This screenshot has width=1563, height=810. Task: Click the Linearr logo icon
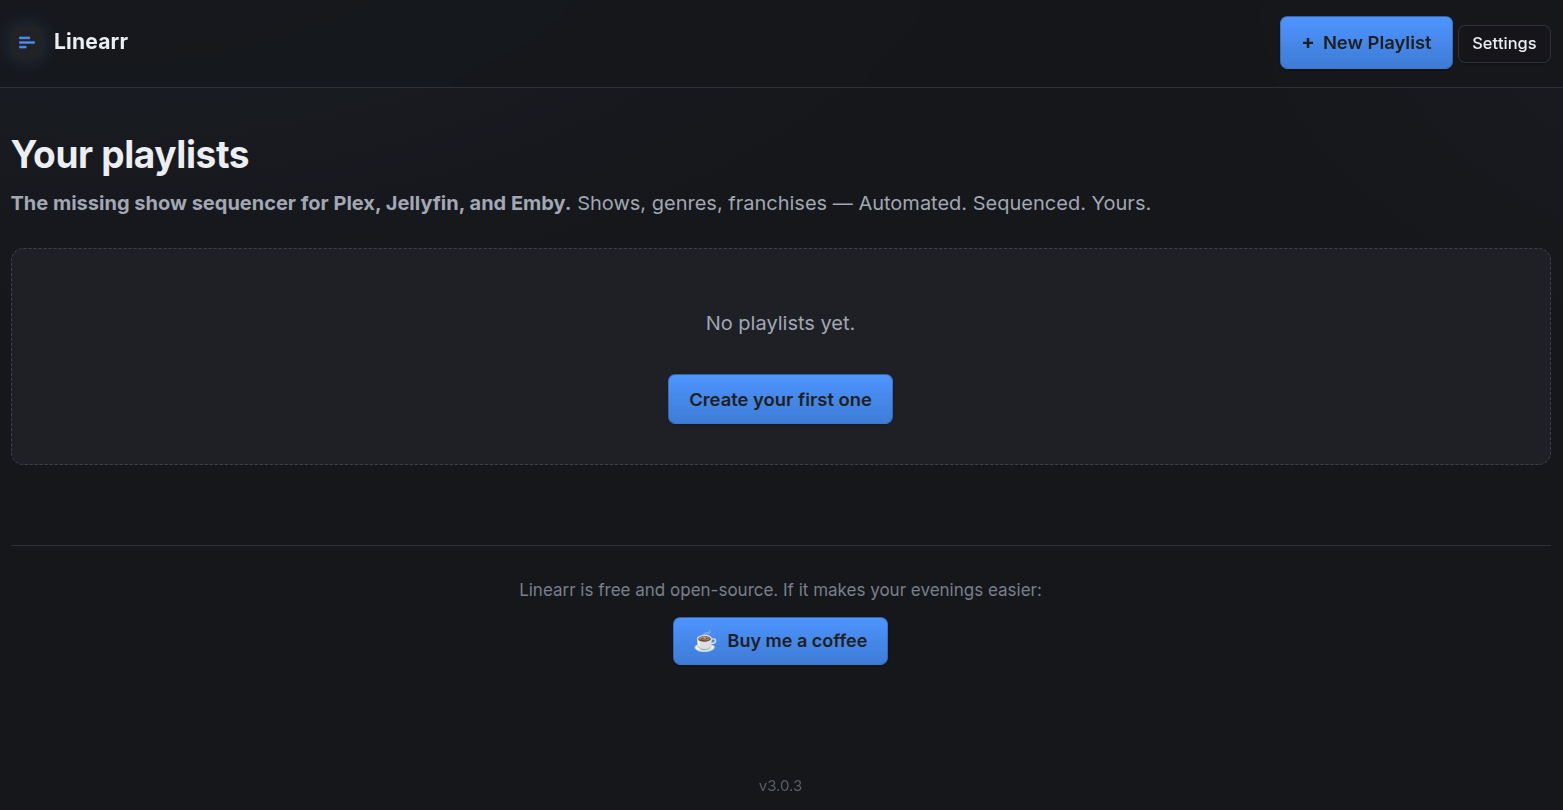[27, 42]
